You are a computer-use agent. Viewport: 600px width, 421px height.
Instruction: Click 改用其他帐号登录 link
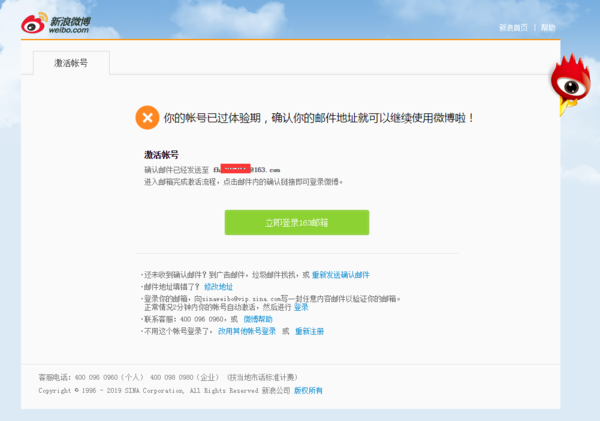tap(247, 331)
